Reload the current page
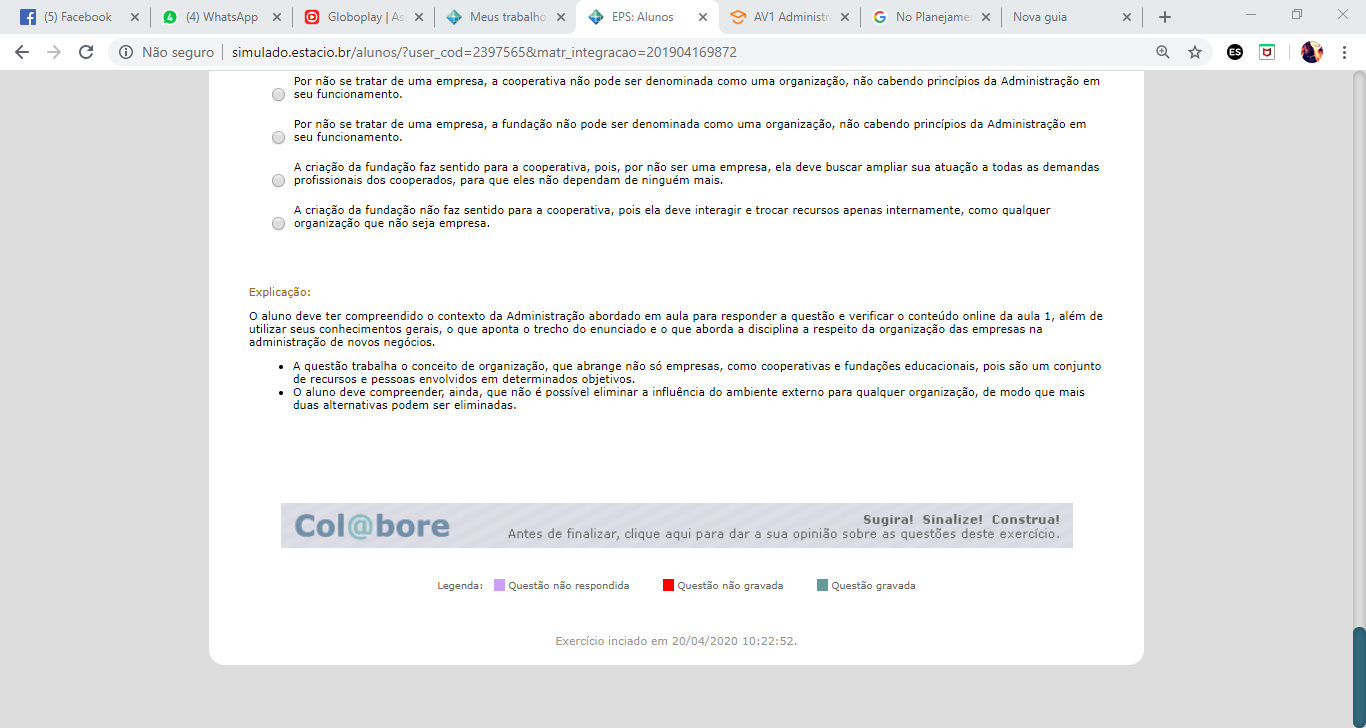The width and height of the screenshot is (1366, 728). coord(86,52)
